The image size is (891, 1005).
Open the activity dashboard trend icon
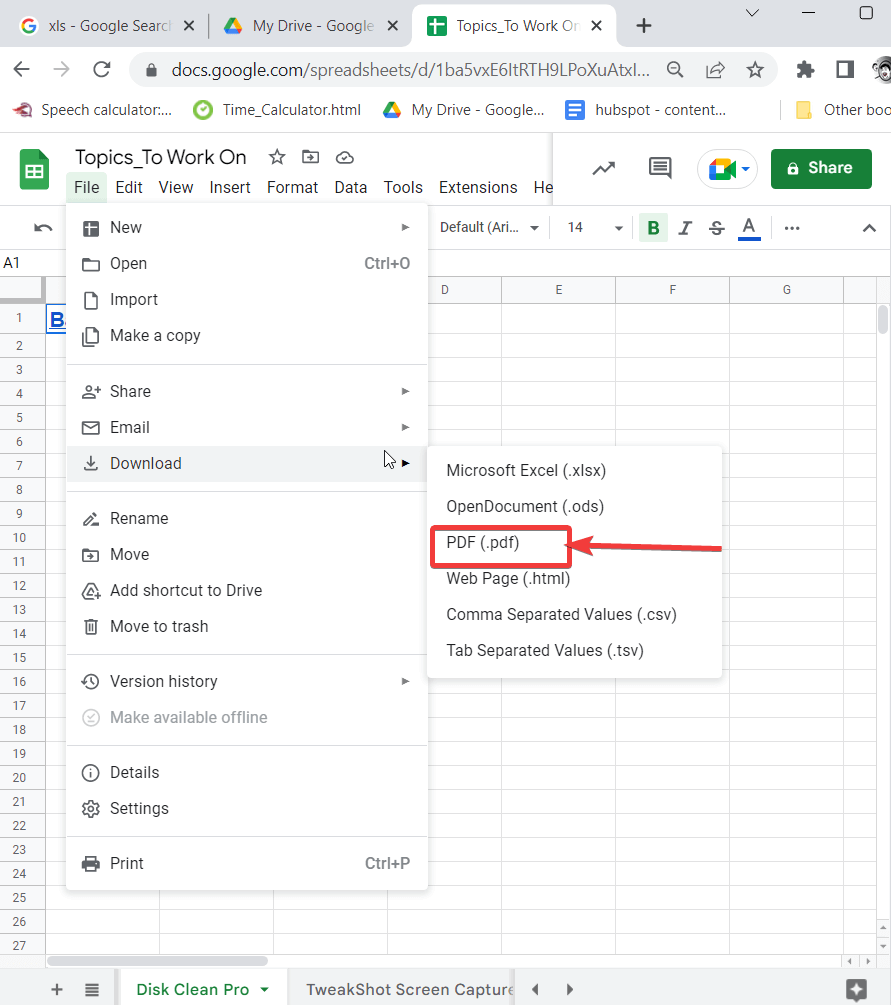click(604, 169)
